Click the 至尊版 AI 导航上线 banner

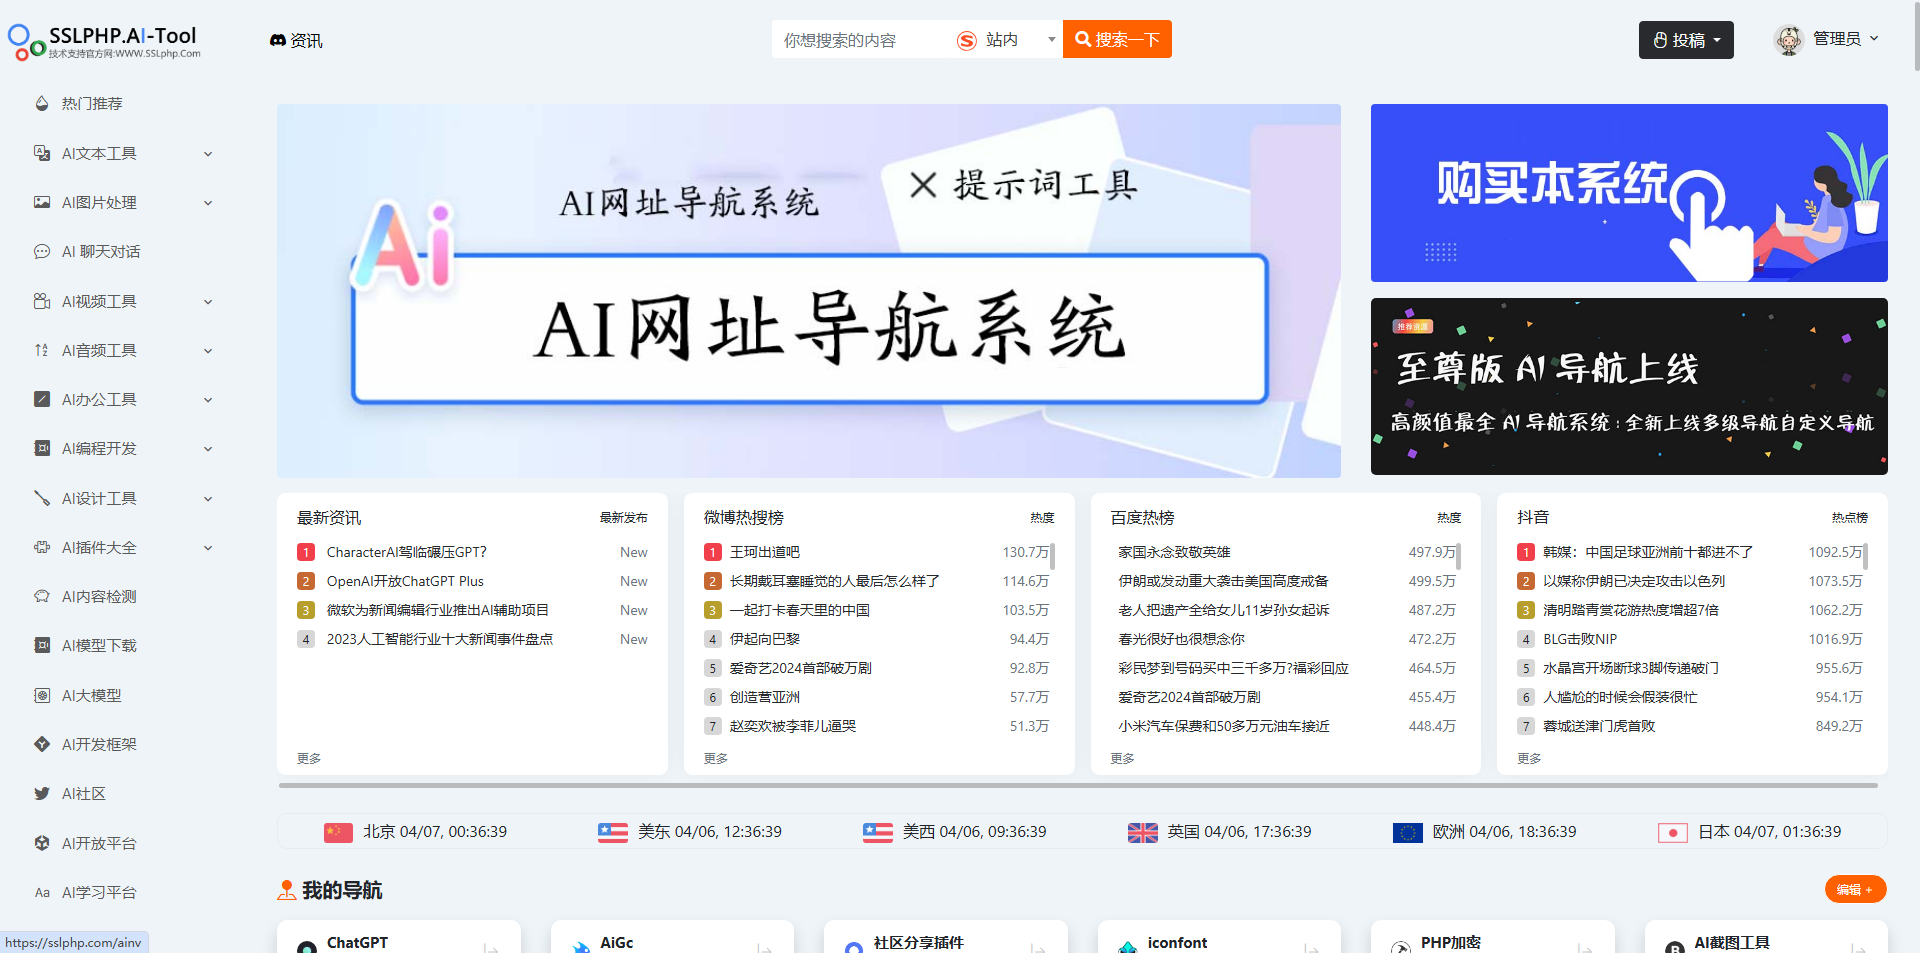(x=1629, y=386)
